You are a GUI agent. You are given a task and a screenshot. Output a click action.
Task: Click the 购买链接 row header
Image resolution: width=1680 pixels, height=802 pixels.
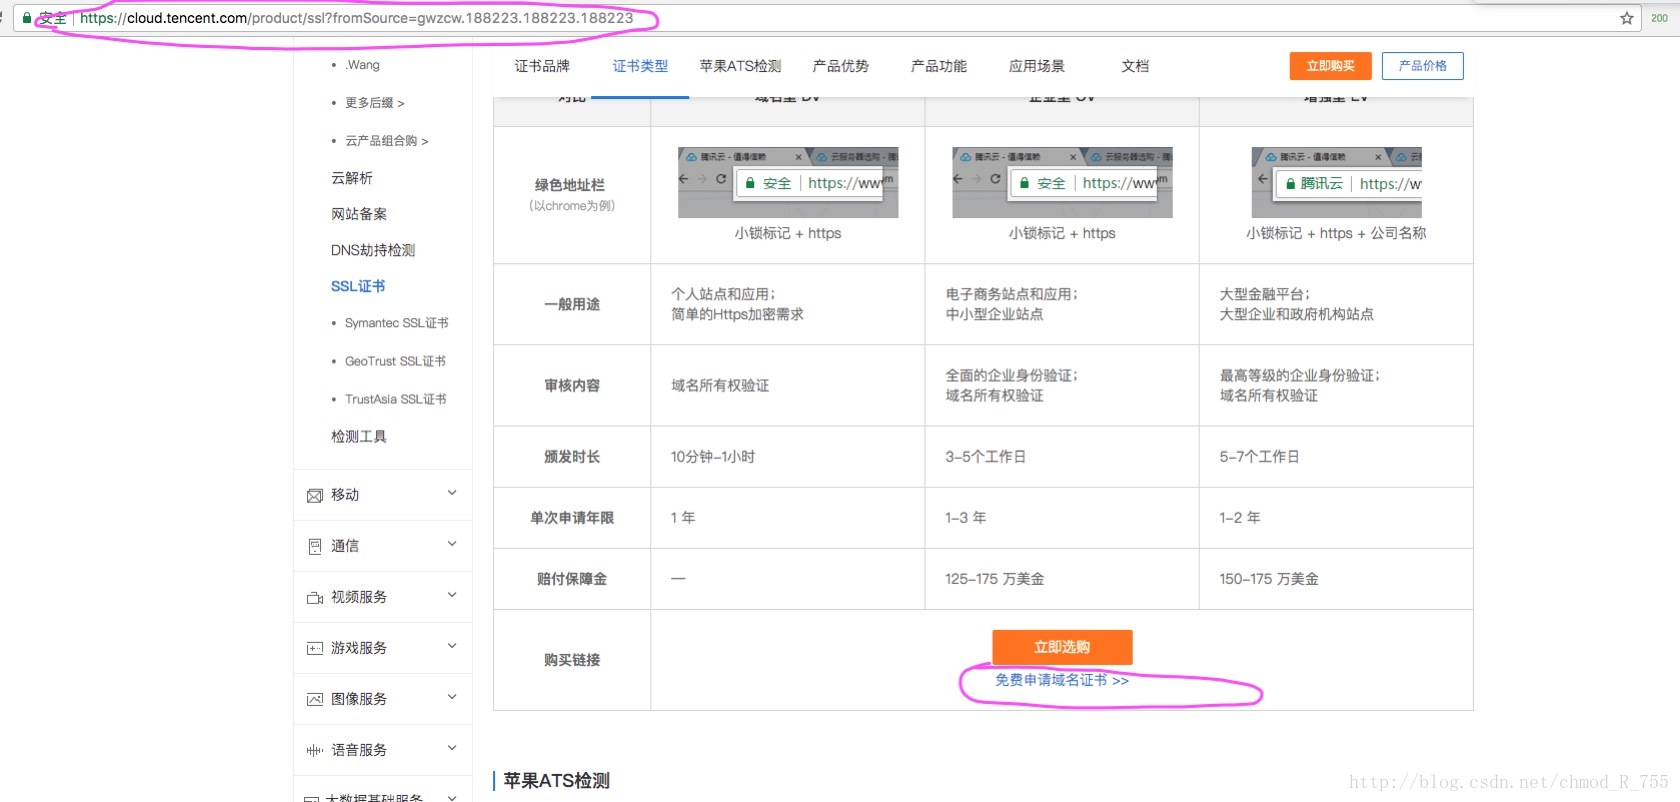(x=572, y=659)
